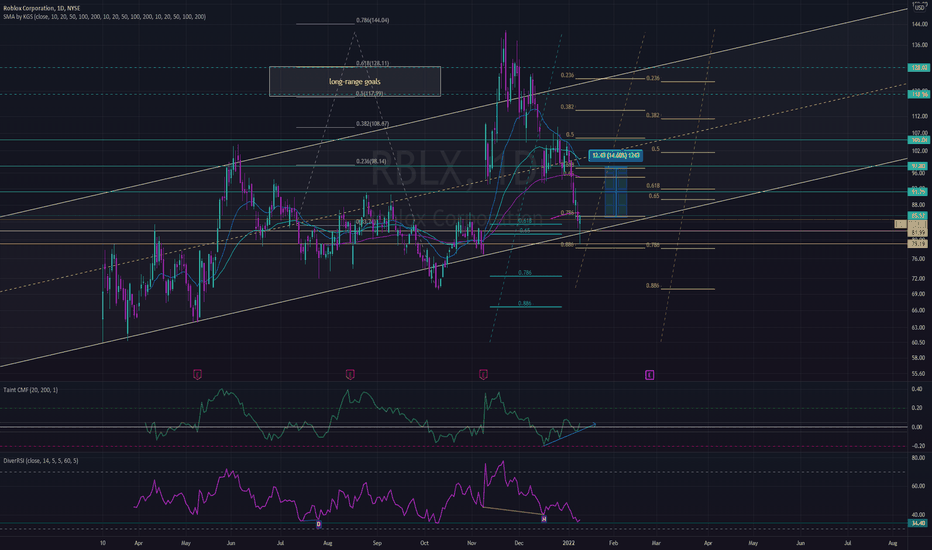Click the 34.40 RSI value label
This screenshot has height=550, width=932.
[x=918, y=523]
